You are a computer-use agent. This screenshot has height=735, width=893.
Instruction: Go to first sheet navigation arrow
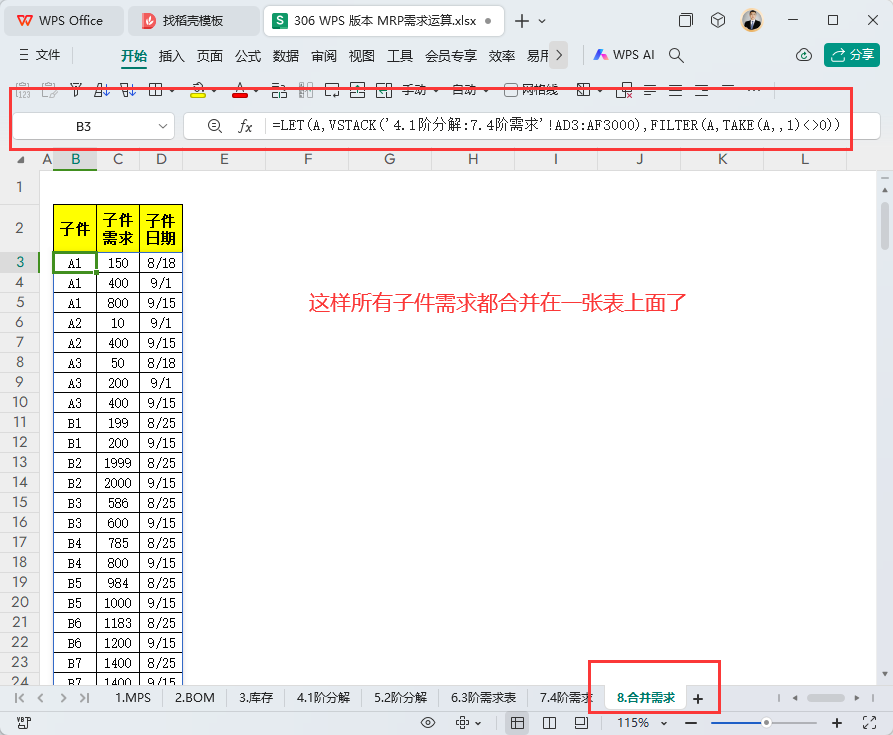[x=19, y=697]
